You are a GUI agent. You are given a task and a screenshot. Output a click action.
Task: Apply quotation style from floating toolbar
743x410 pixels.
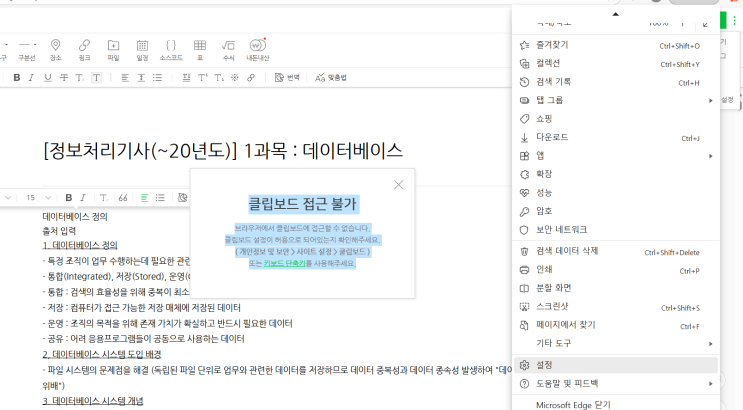tap(123, 198)
